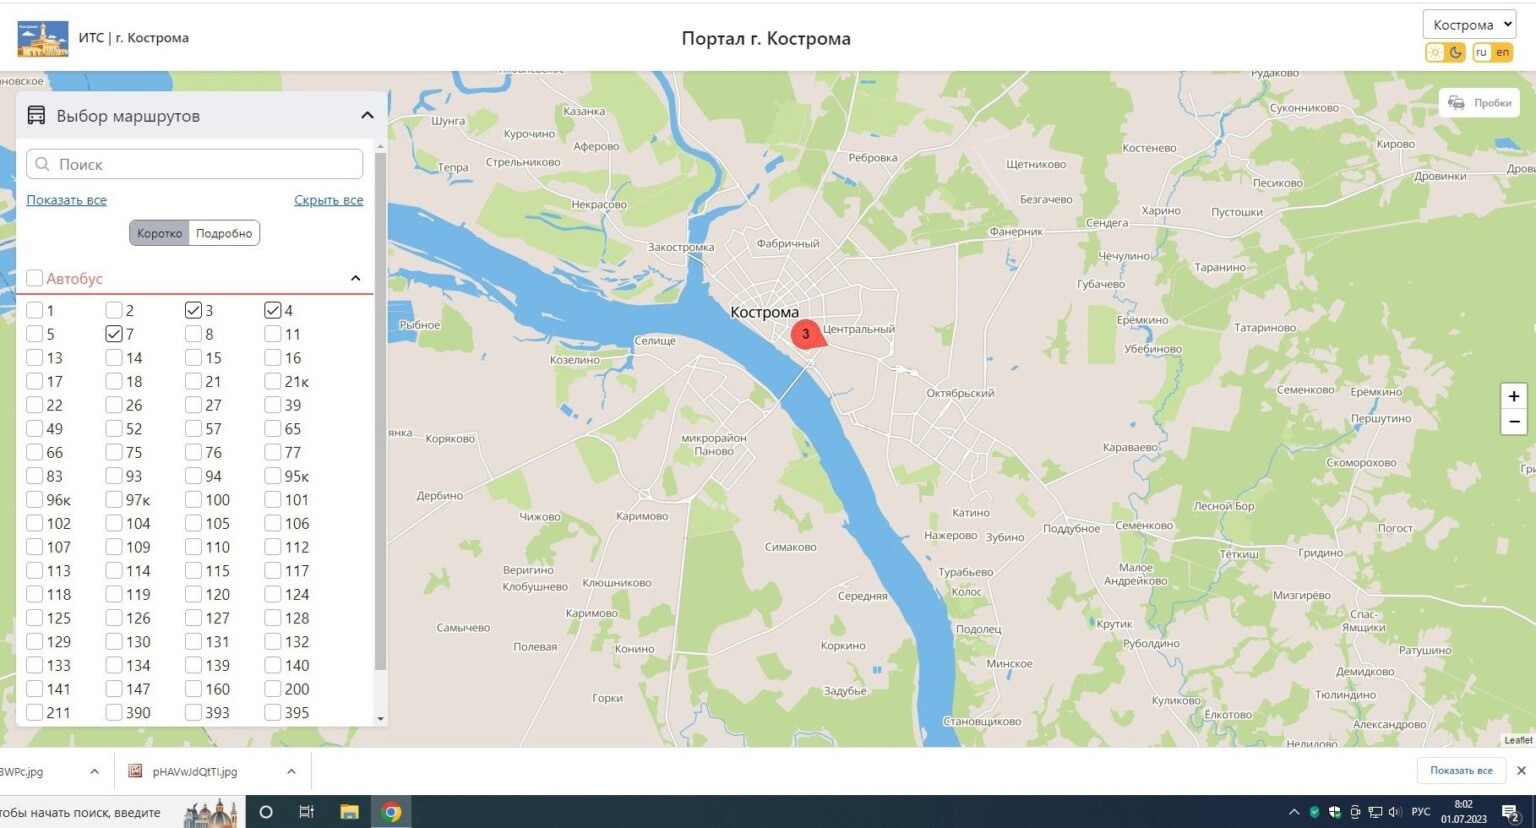Open Chrome from the taskbar
Image resolution: width=1536 pixels, height=828 pixels.
pos(392,812)
